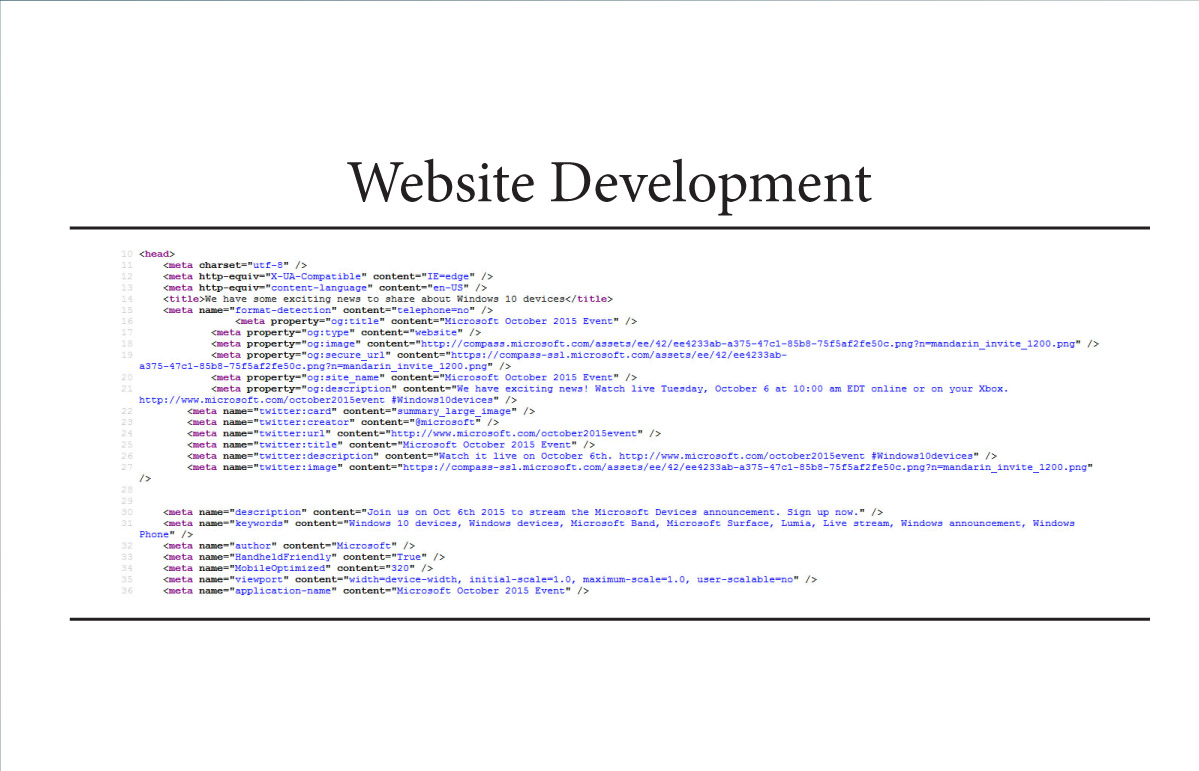Click the application-name meta line

[375, 590]
